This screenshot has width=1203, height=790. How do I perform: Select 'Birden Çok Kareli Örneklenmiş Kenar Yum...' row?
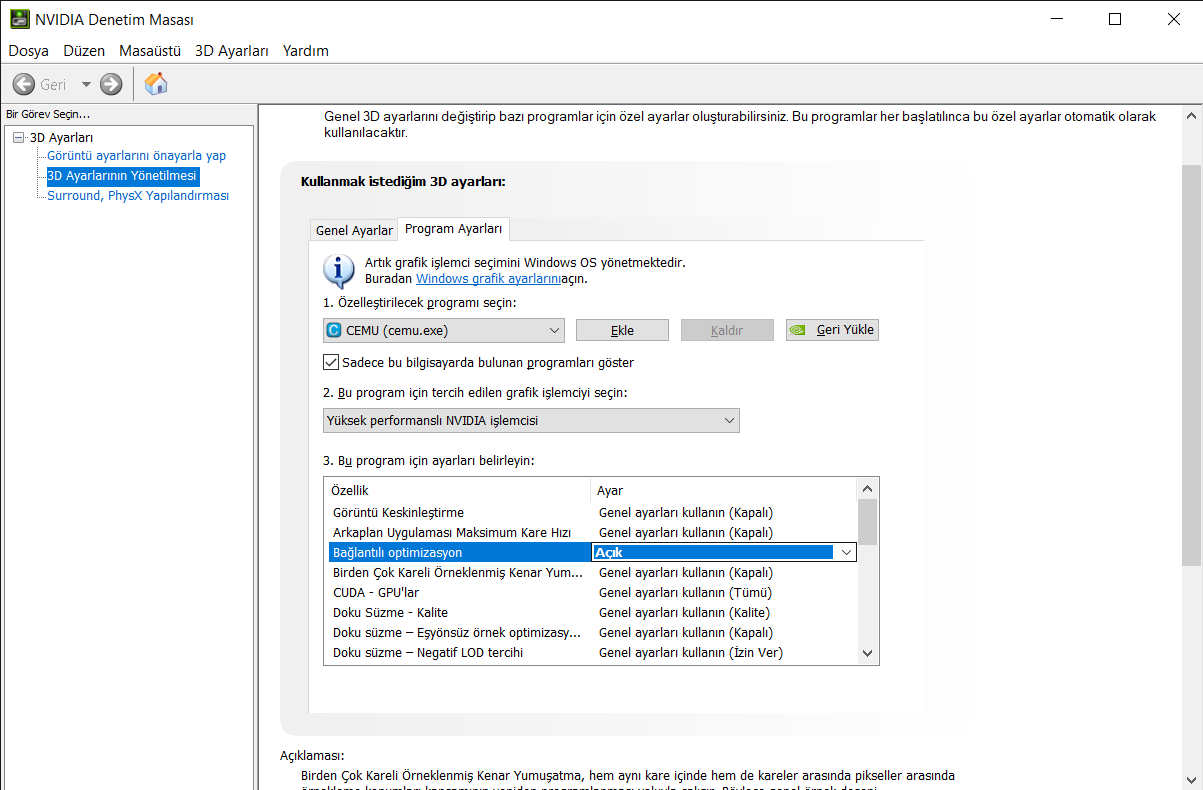coord(594,572)
